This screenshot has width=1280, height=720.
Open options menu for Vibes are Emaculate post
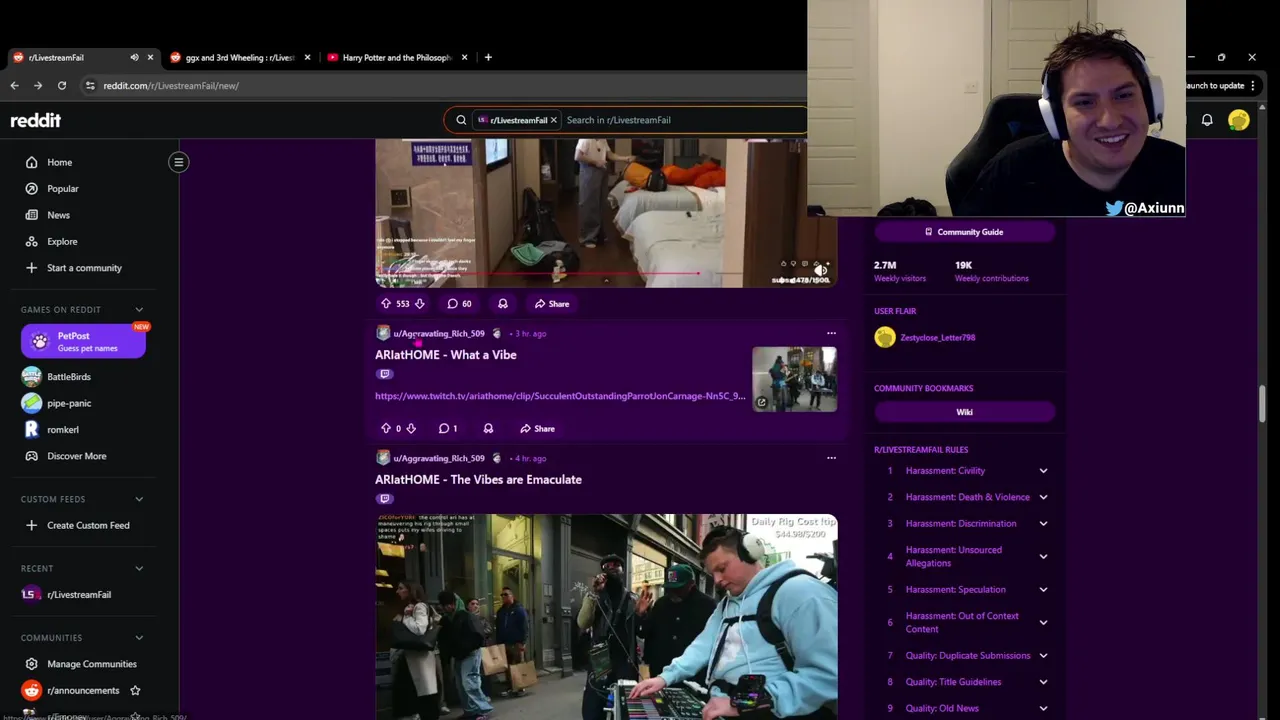[831, 458]
